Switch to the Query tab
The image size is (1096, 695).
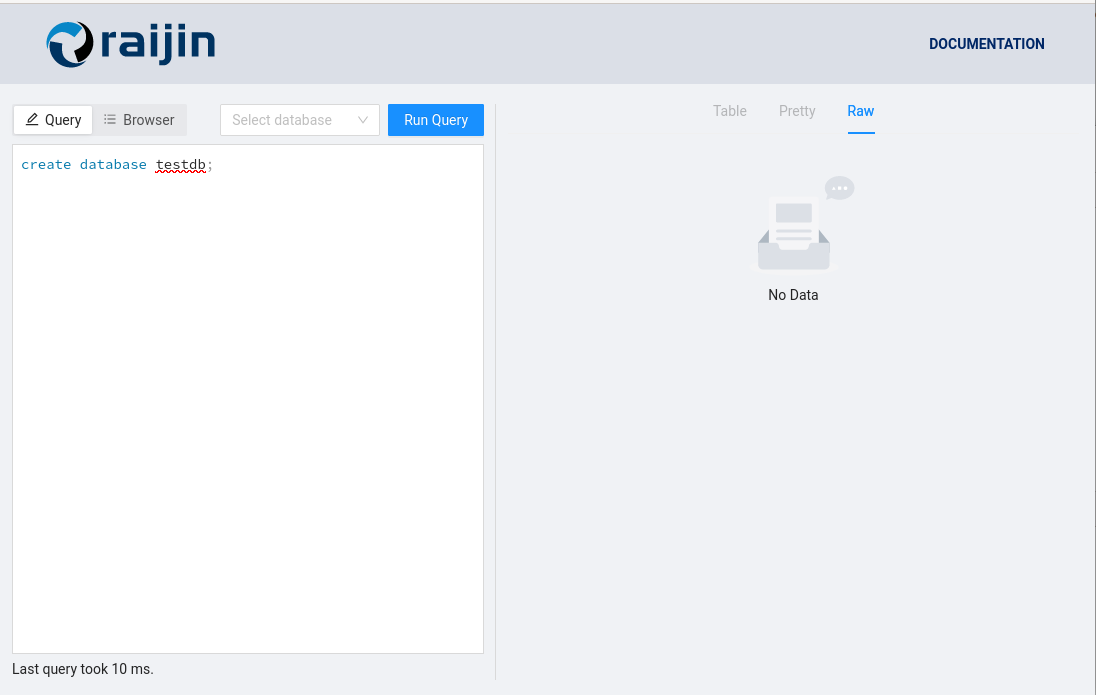[53, 120]
